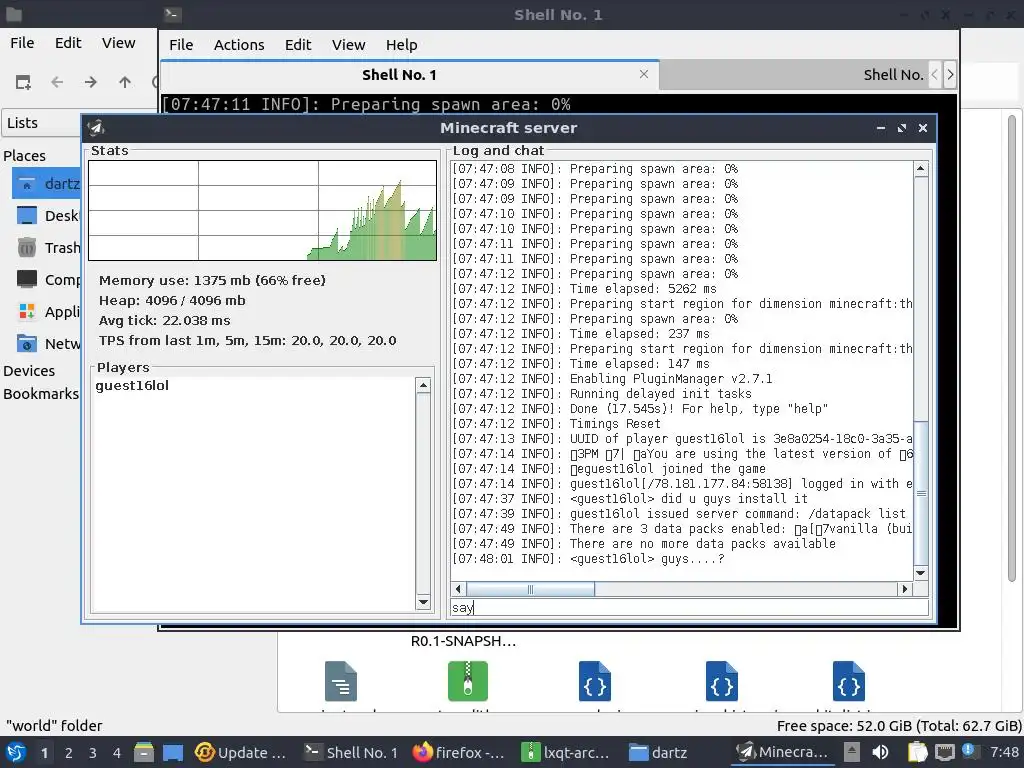Click the Minecraft server window icon
1024x768 pixels.
(96, 127)
